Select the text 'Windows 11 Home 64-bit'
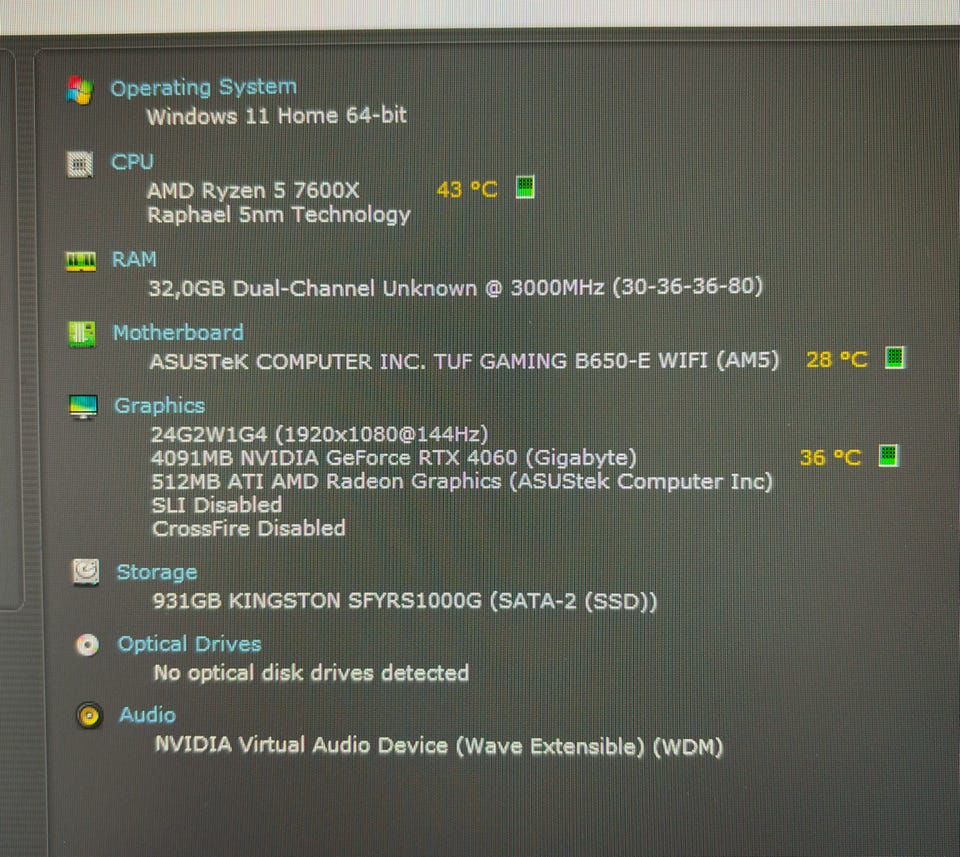 tap(277, 116)
